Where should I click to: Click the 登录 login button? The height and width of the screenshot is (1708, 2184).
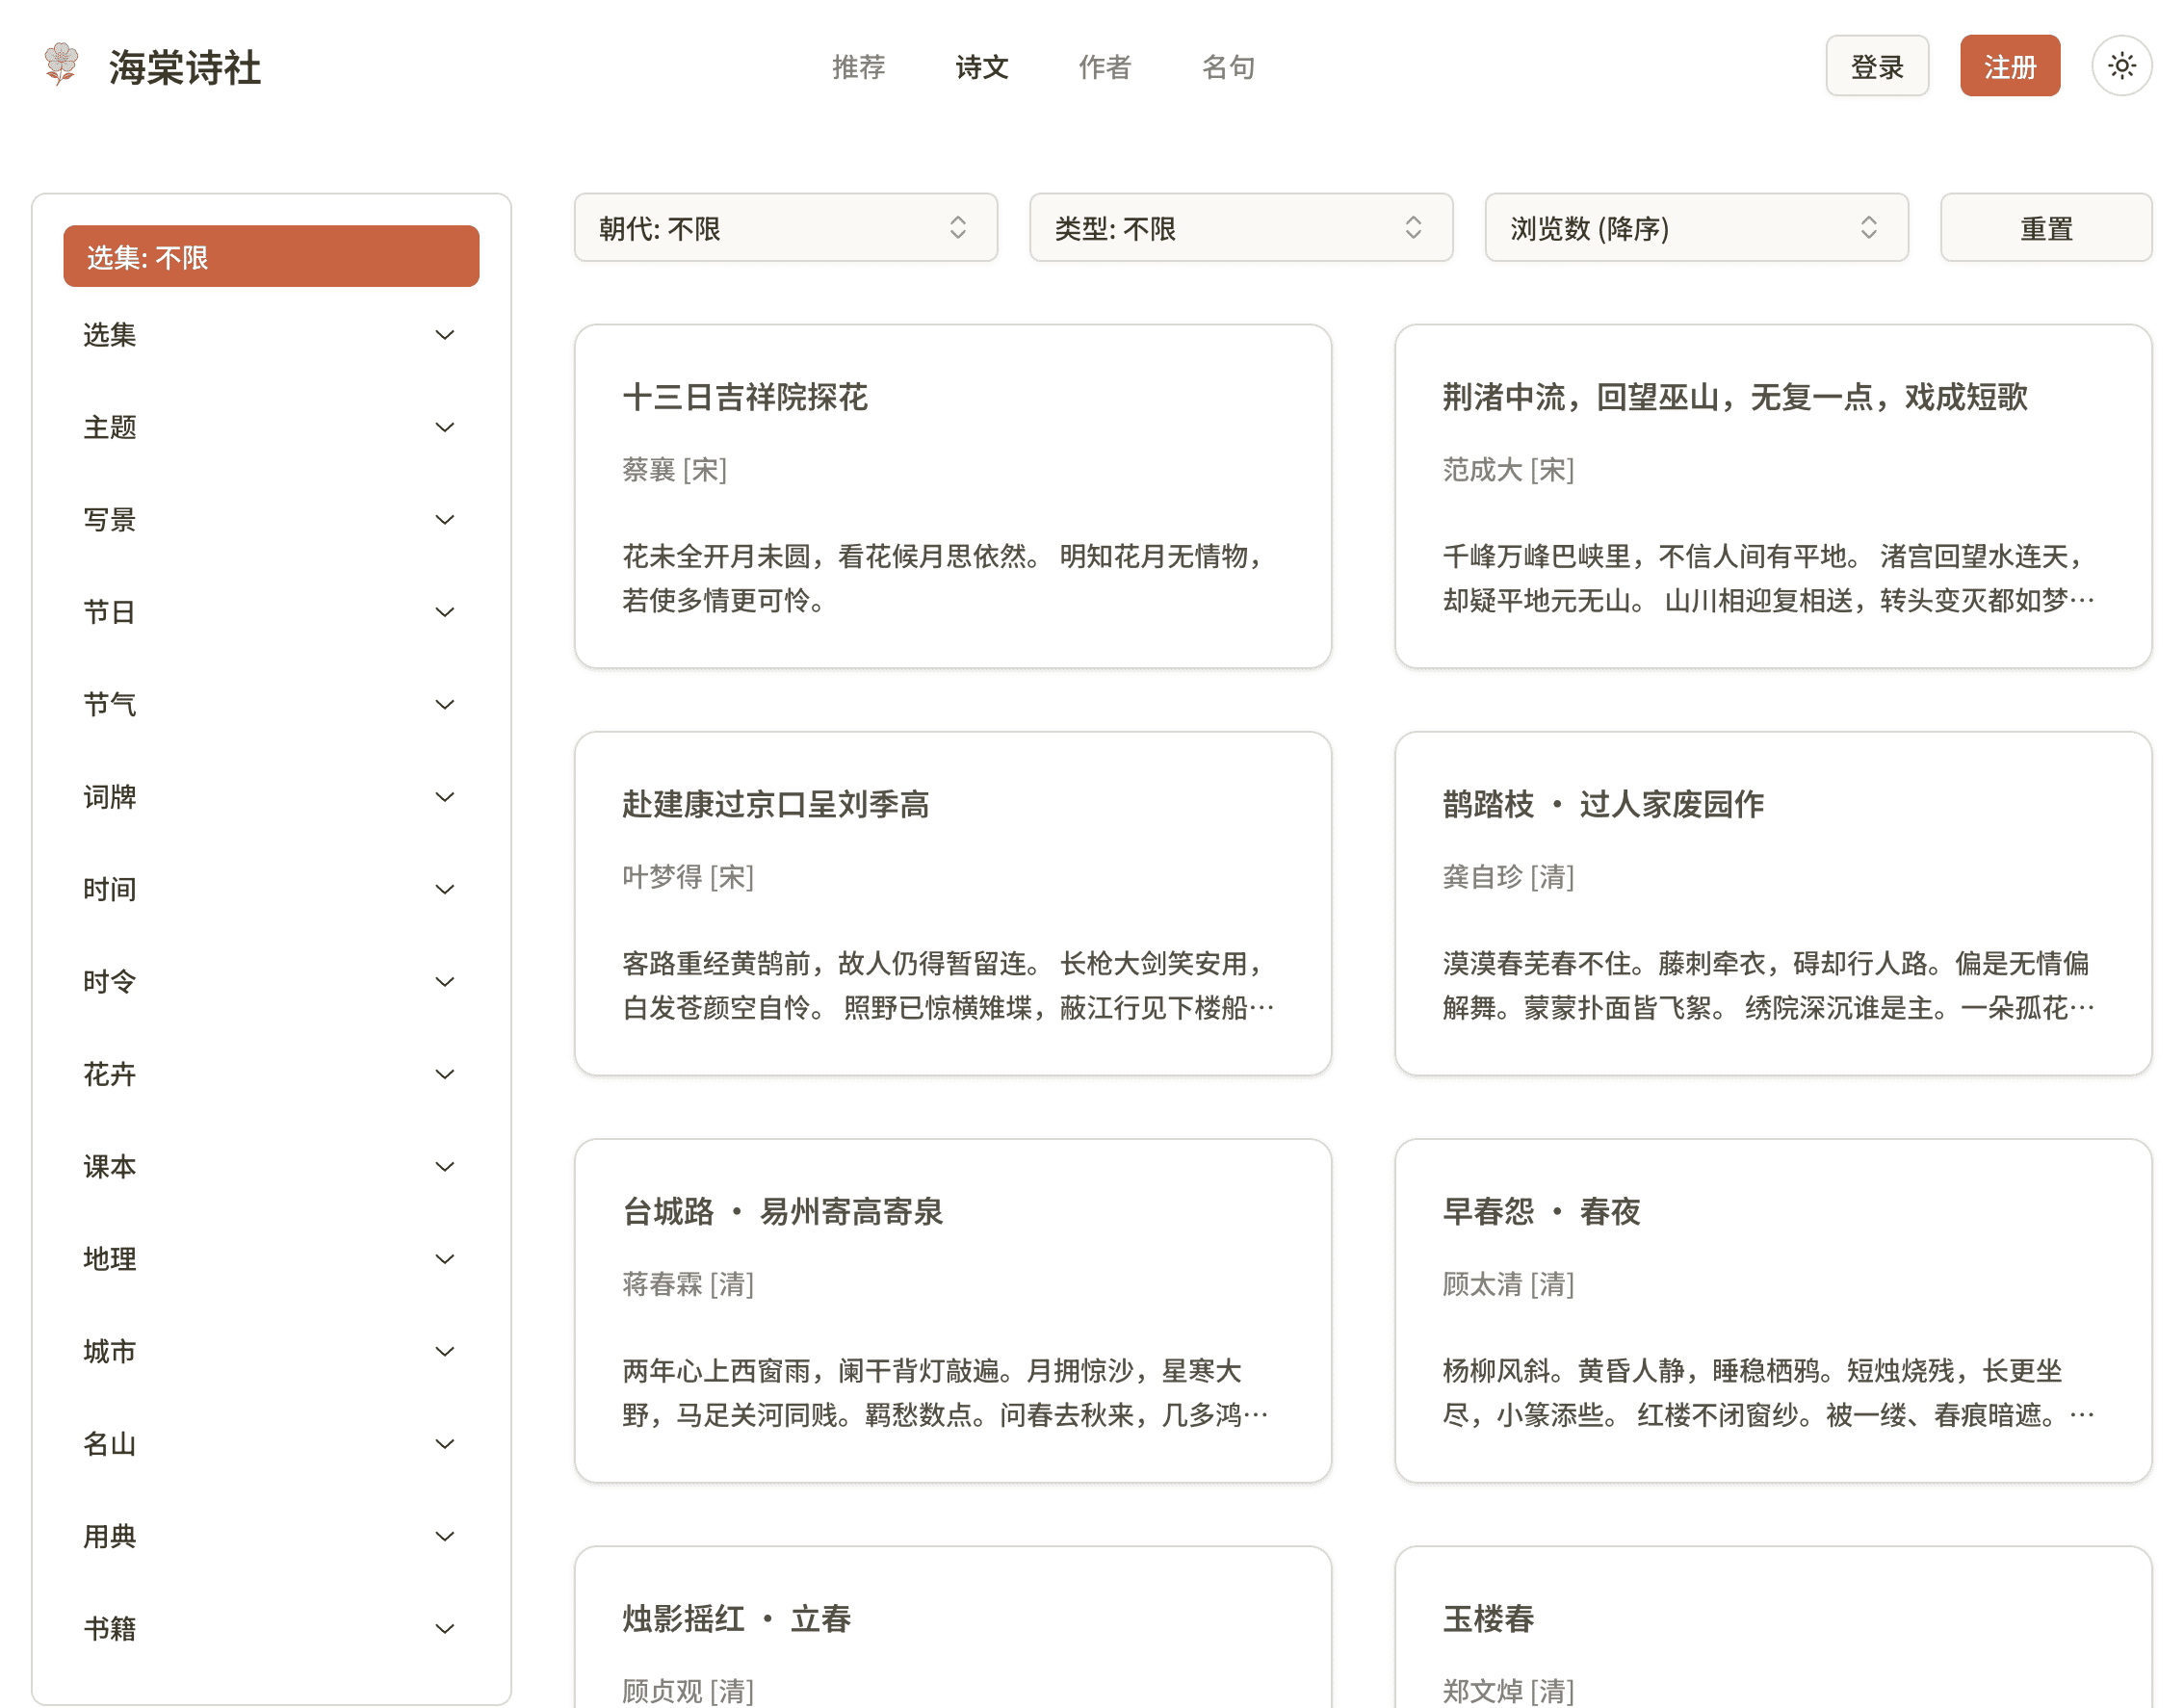click(1877, 65)
